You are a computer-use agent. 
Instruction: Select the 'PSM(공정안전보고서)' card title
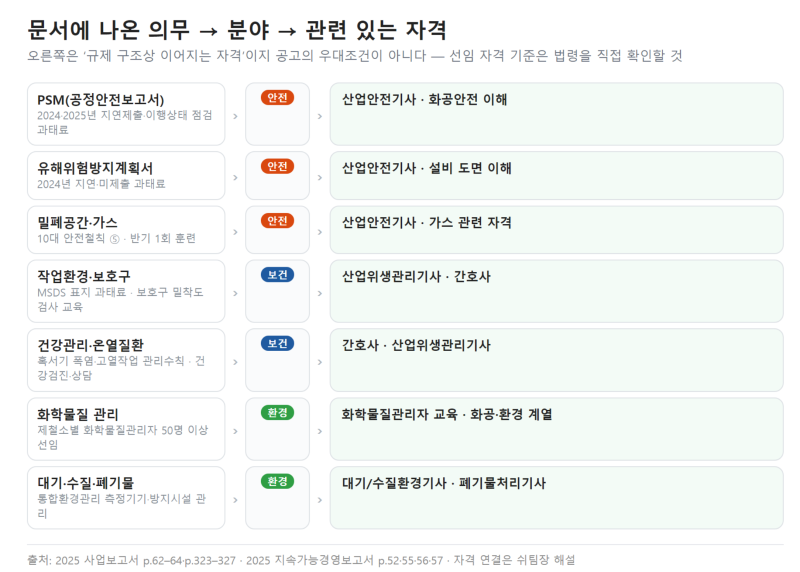click(x=101, y=100)
